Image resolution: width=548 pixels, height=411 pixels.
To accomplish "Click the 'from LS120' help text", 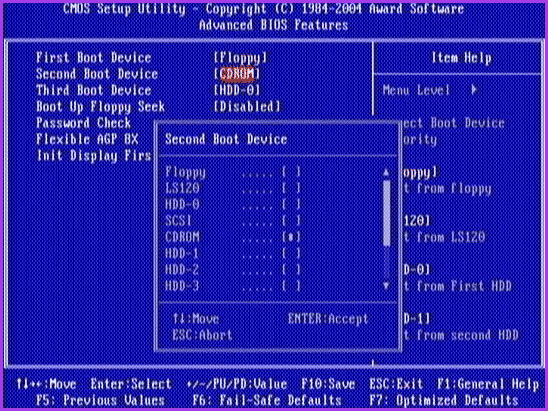I will [450, 237].
